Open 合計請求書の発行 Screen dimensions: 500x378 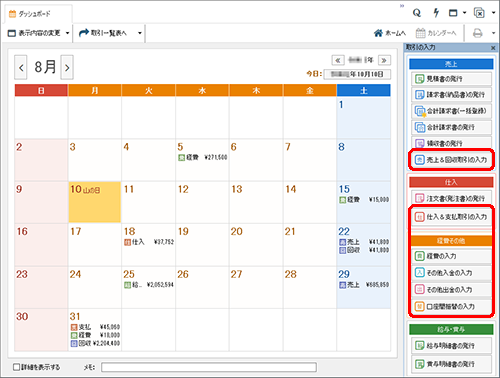click(x=451, y=127)
